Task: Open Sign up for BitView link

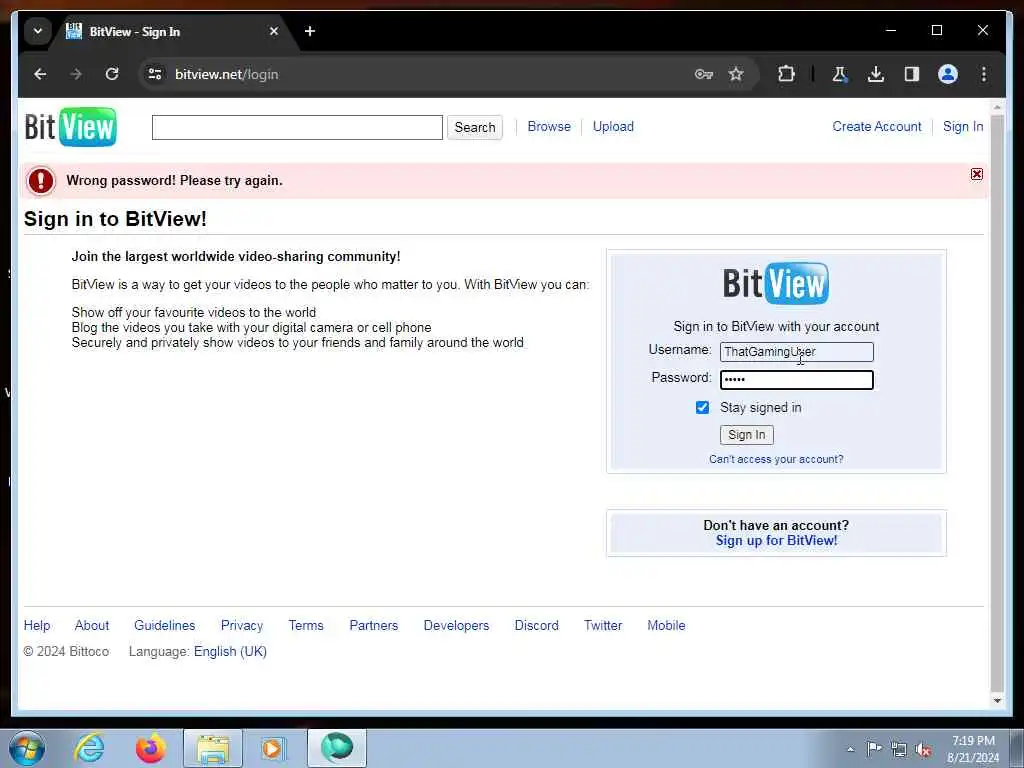Action: click(x=776, y=541)
